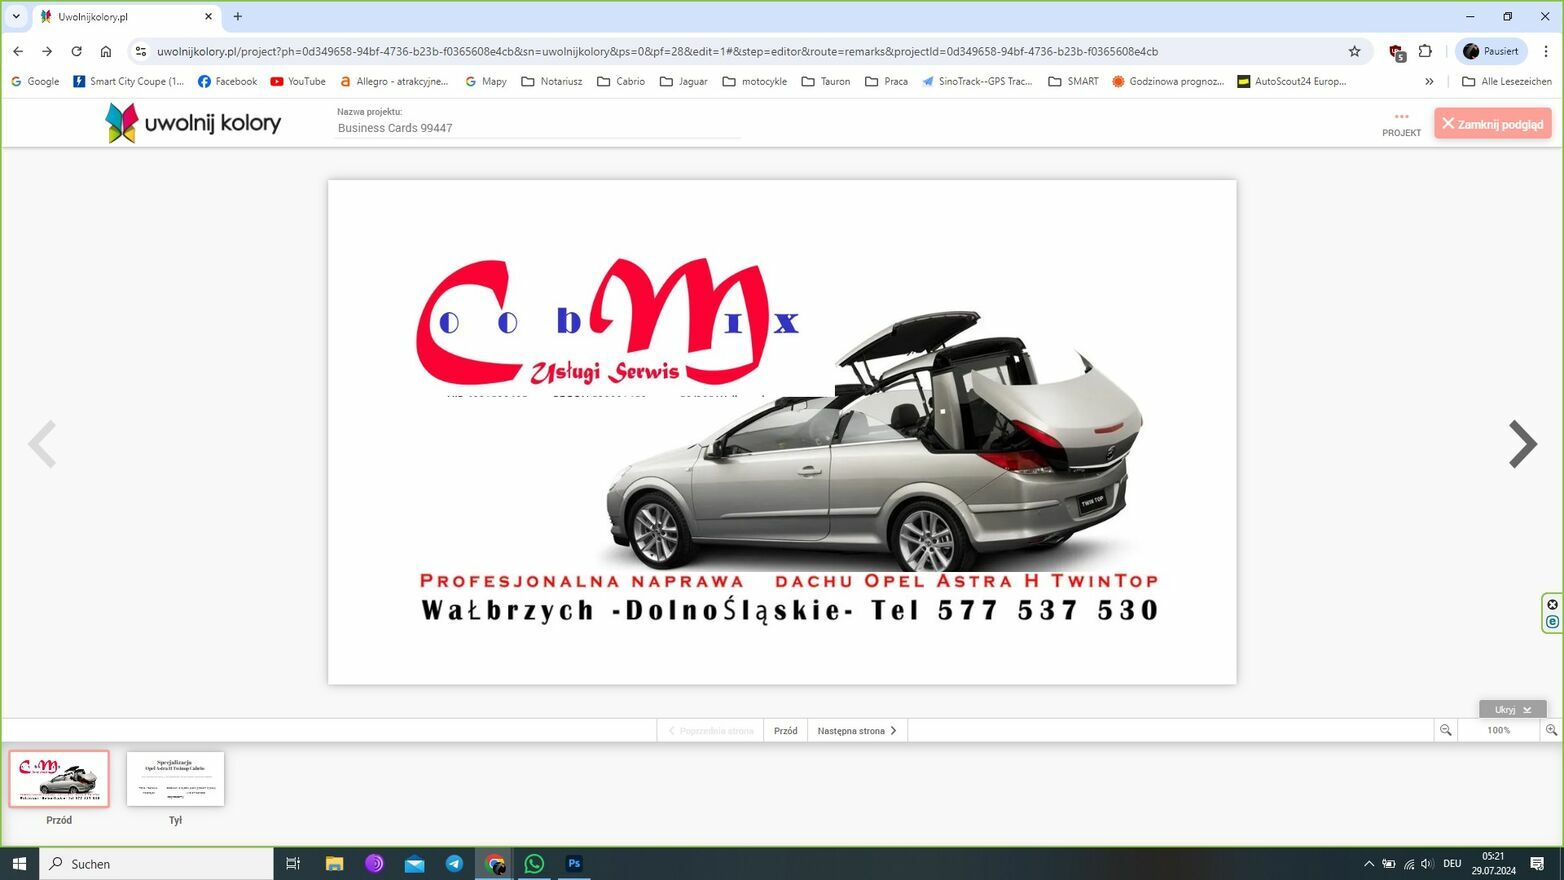Close preview with Zamknij podgląd button
Image resolution: width=1564 pixels, height=880 pixels.
[x=1492, y=124]
